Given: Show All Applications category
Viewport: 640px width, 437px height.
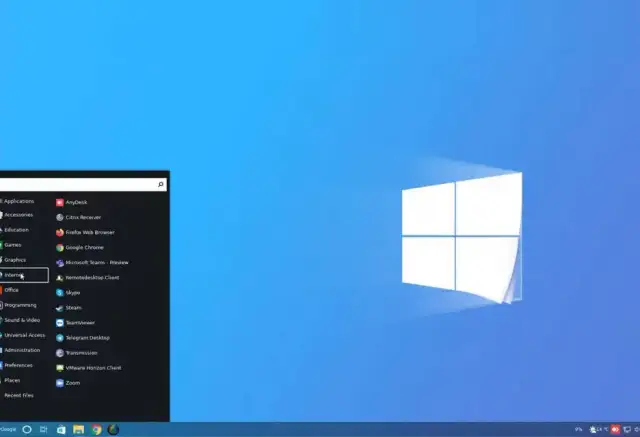Looking at the screenshot, I should click(17, 201).
